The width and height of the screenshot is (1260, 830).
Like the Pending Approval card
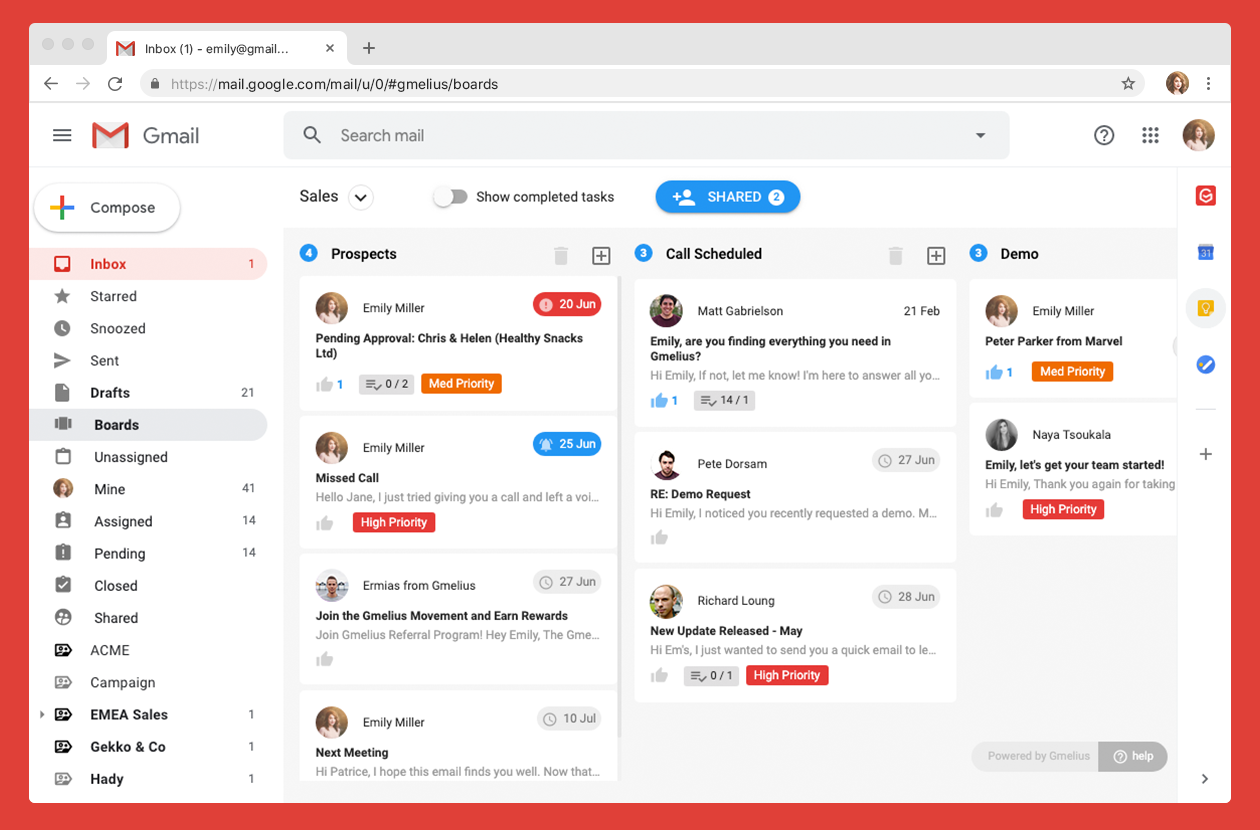[x=324, y=384]
